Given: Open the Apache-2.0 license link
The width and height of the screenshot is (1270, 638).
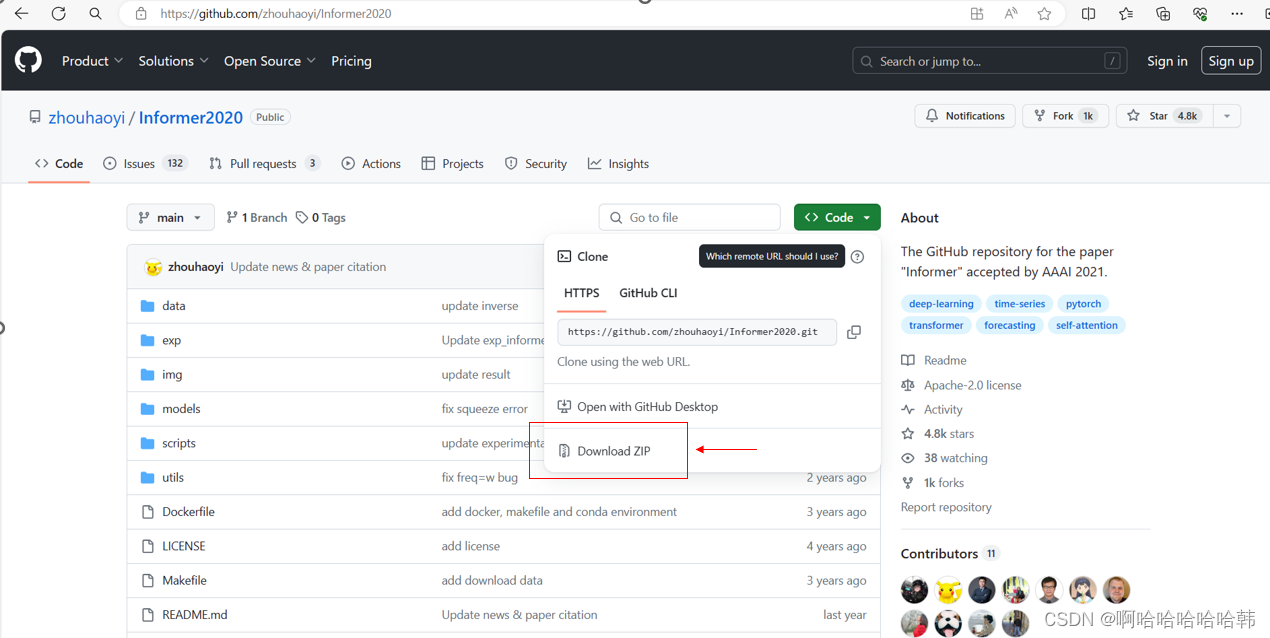Looking at the screenshot, I should tap(972, 385).
